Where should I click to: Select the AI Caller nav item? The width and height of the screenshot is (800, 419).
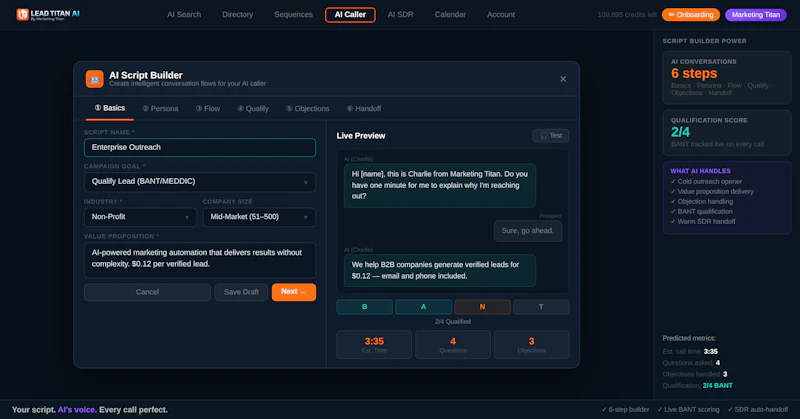[x=350, y=15]
